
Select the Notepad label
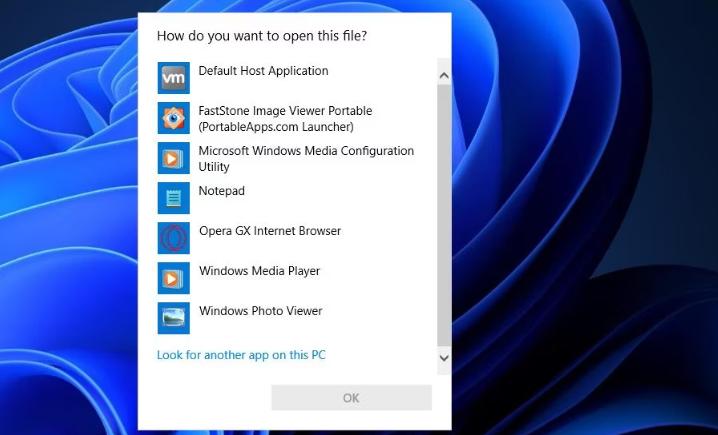222,191
